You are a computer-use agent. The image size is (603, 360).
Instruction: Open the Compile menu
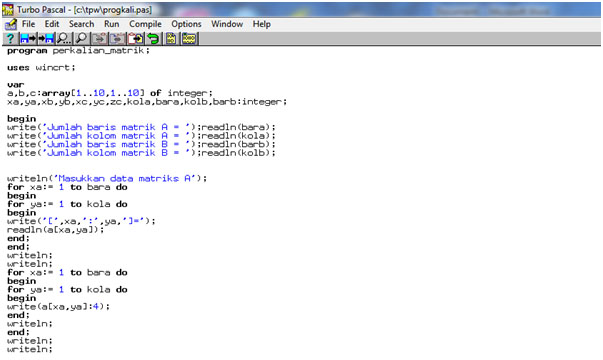145,24
